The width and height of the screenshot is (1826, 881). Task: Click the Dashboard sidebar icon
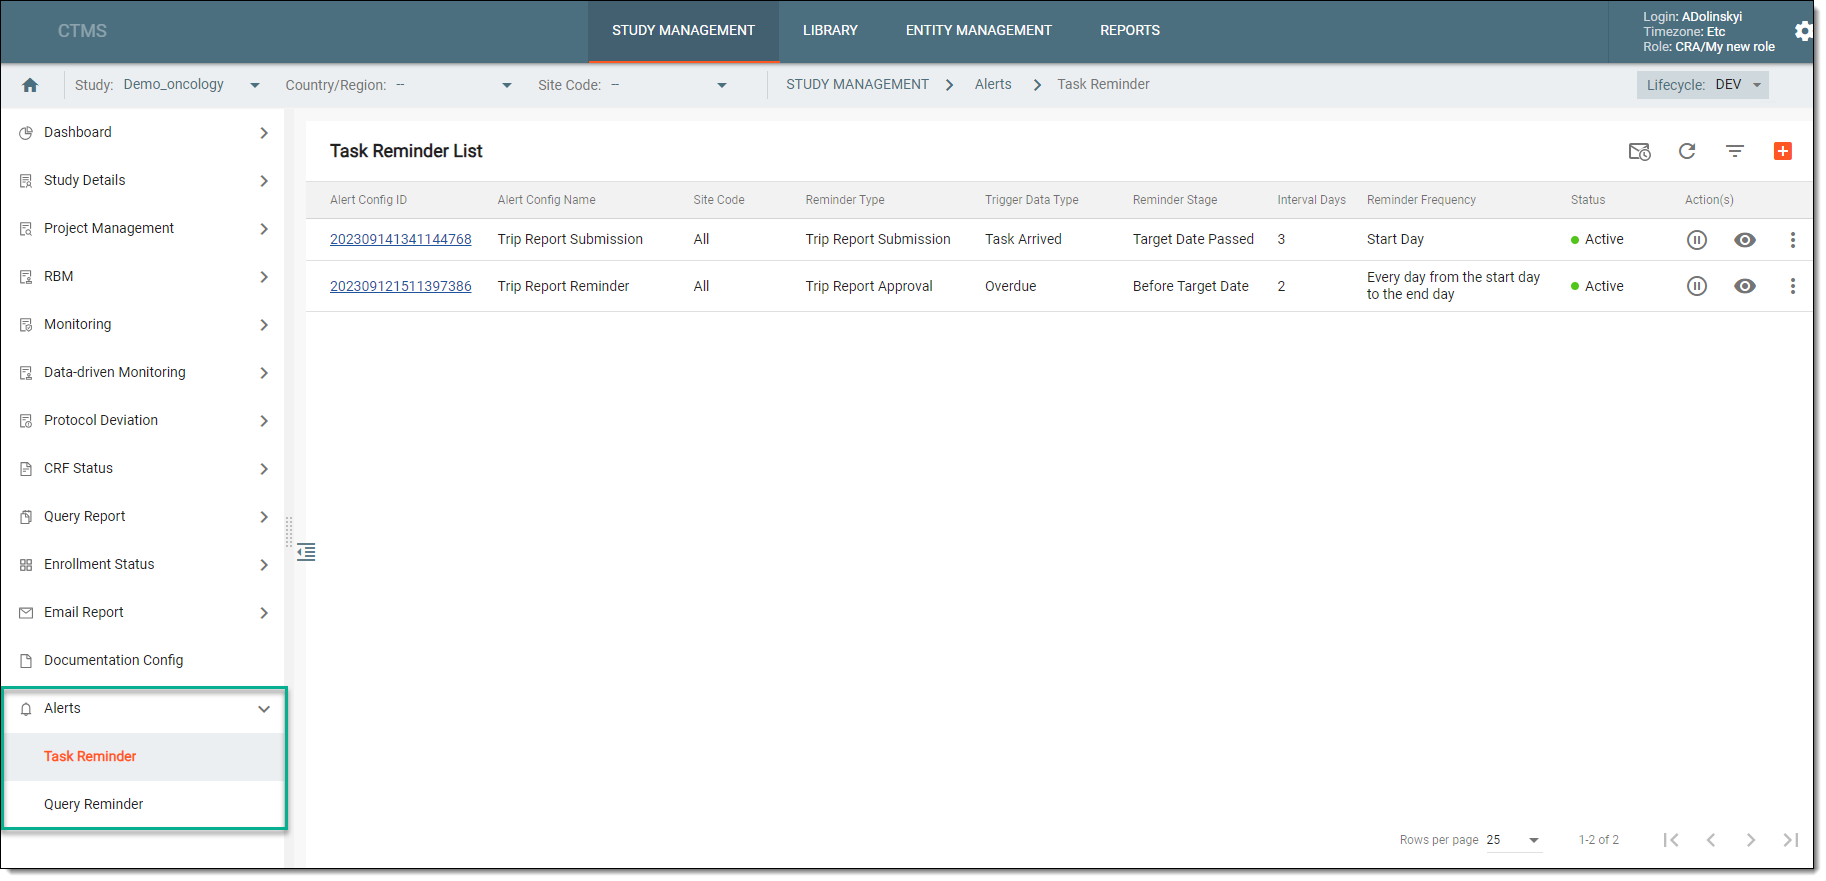[x=26, y=133]
